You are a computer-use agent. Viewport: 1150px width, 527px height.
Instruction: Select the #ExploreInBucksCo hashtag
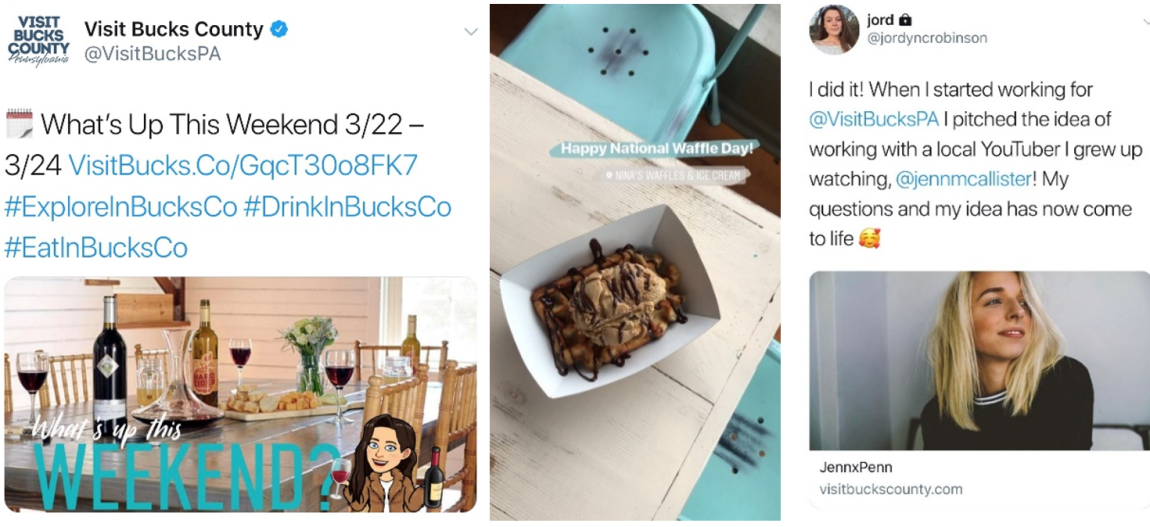pos(120,207)
